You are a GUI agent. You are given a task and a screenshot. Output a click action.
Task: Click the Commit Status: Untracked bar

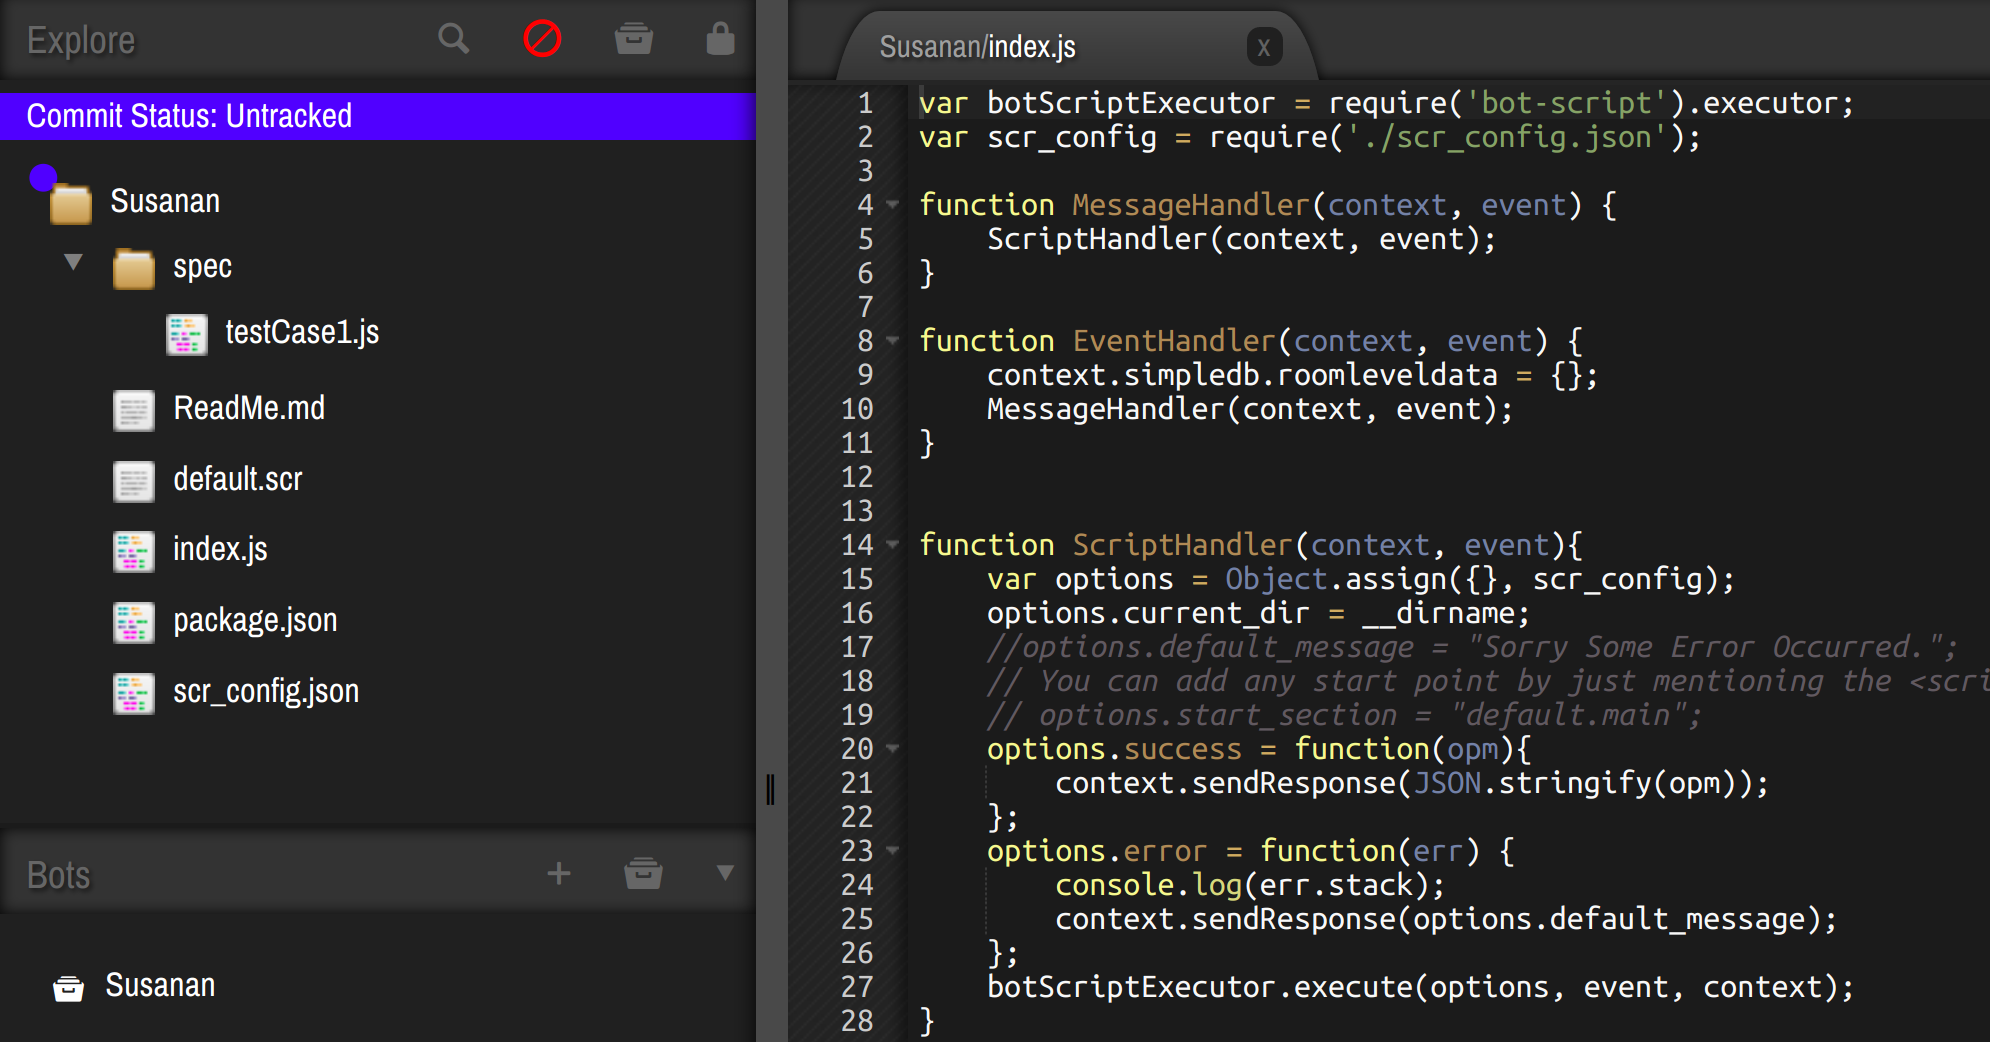click(377, 116)
